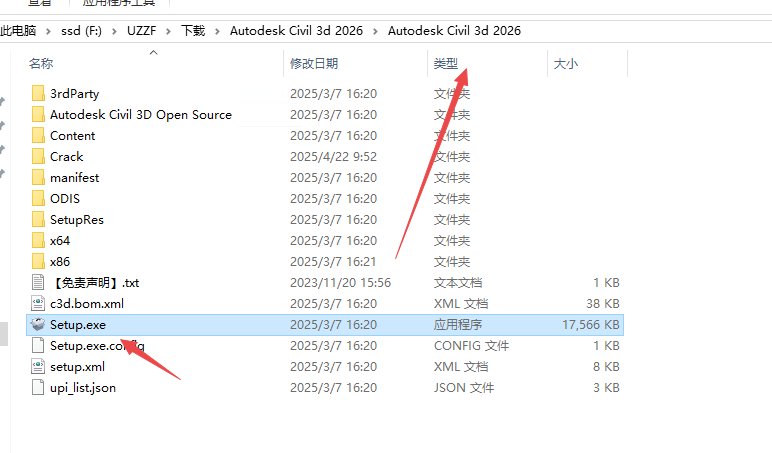
Task: Select the 3rdParty folder icon
Action: [x=38, y=94]
